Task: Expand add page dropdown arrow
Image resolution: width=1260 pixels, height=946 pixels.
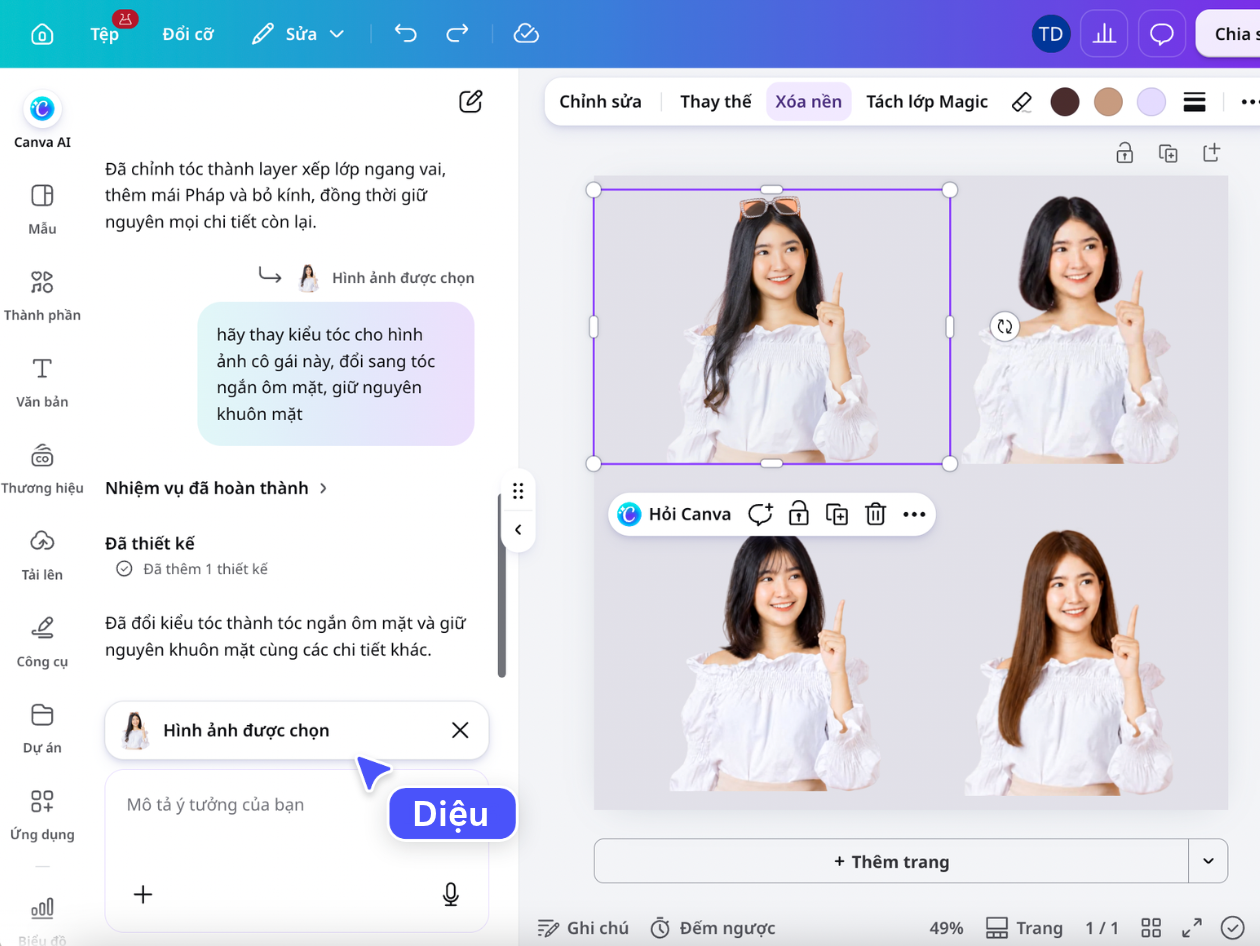Action: (1208, 861)
